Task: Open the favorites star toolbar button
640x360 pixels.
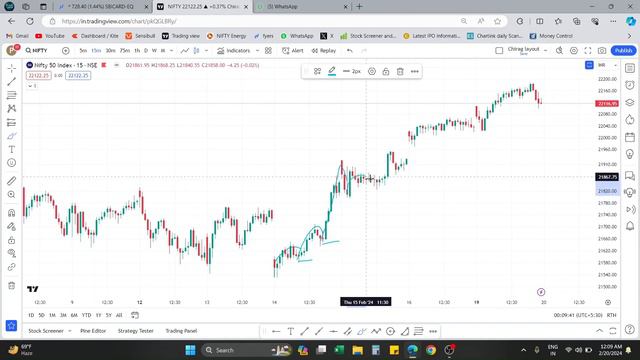Action: [11, 325]
